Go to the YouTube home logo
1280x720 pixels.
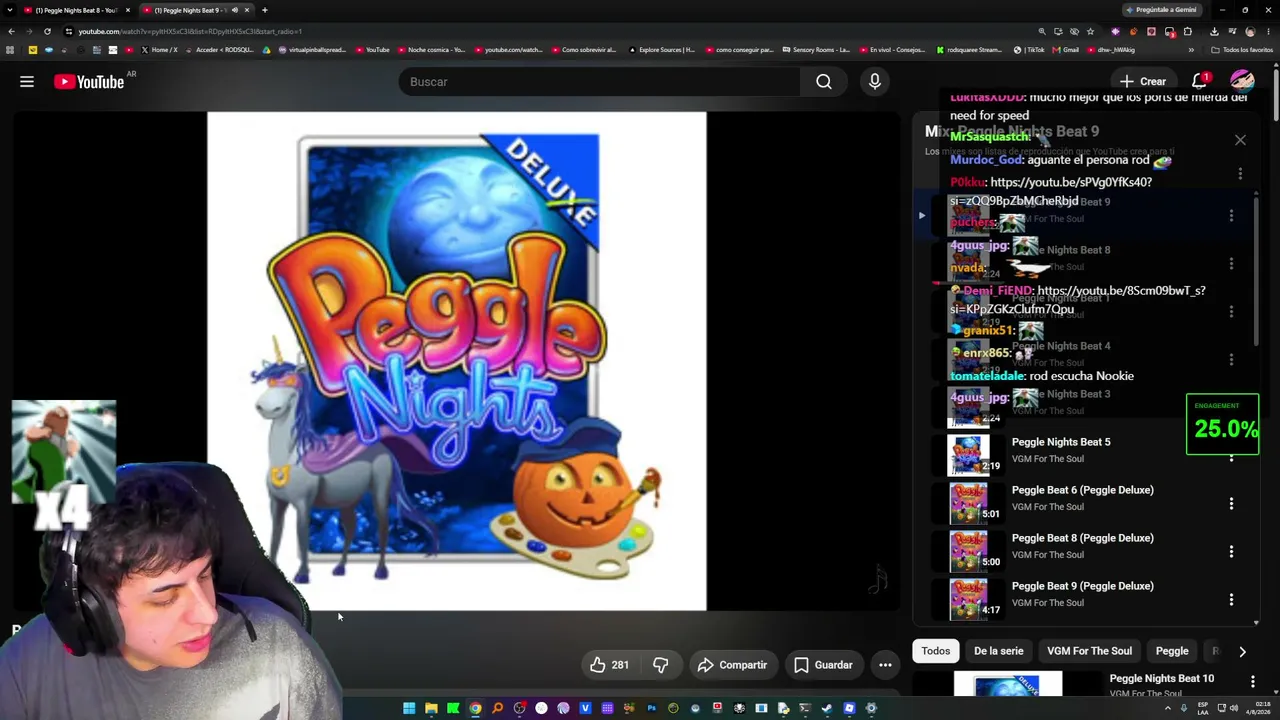[89, 82]
